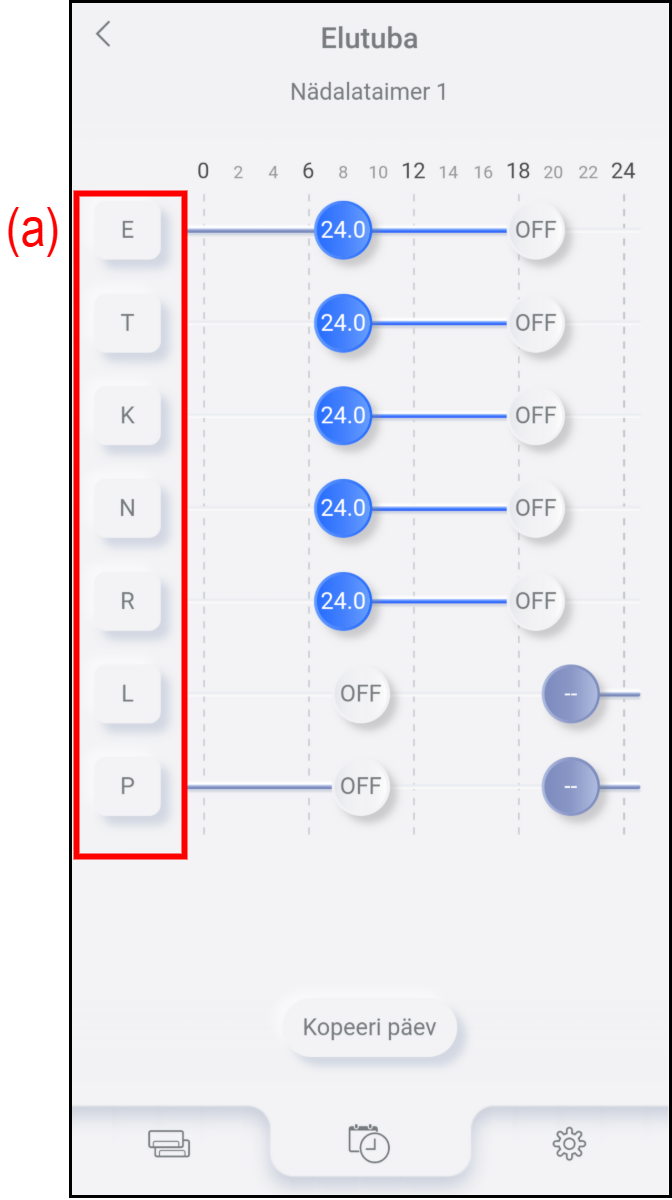Screen dimensions: 672x1200
Task: Click the 24.0 setpoint on R row
Action: (343, 601)
